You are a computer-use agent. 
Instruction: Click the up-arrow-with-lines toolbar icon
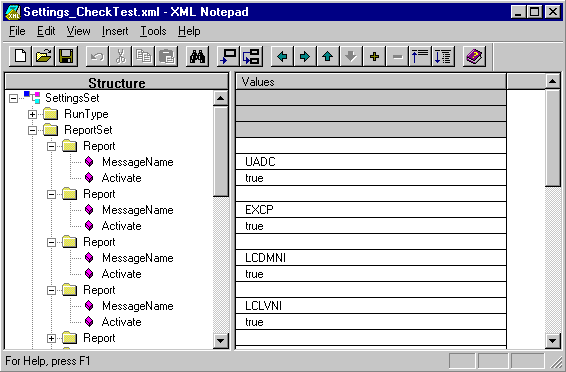[x=420, y=56]
